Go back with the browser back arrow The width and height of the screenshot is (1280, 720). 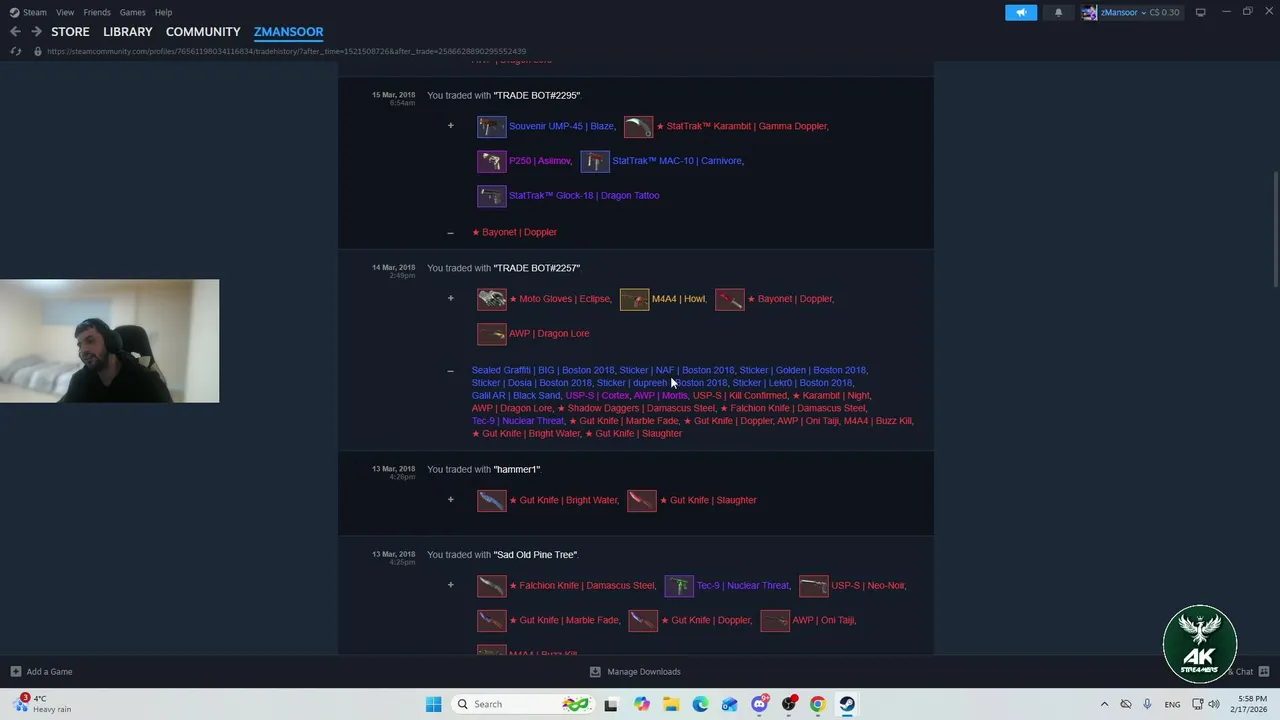pos(15,32)
